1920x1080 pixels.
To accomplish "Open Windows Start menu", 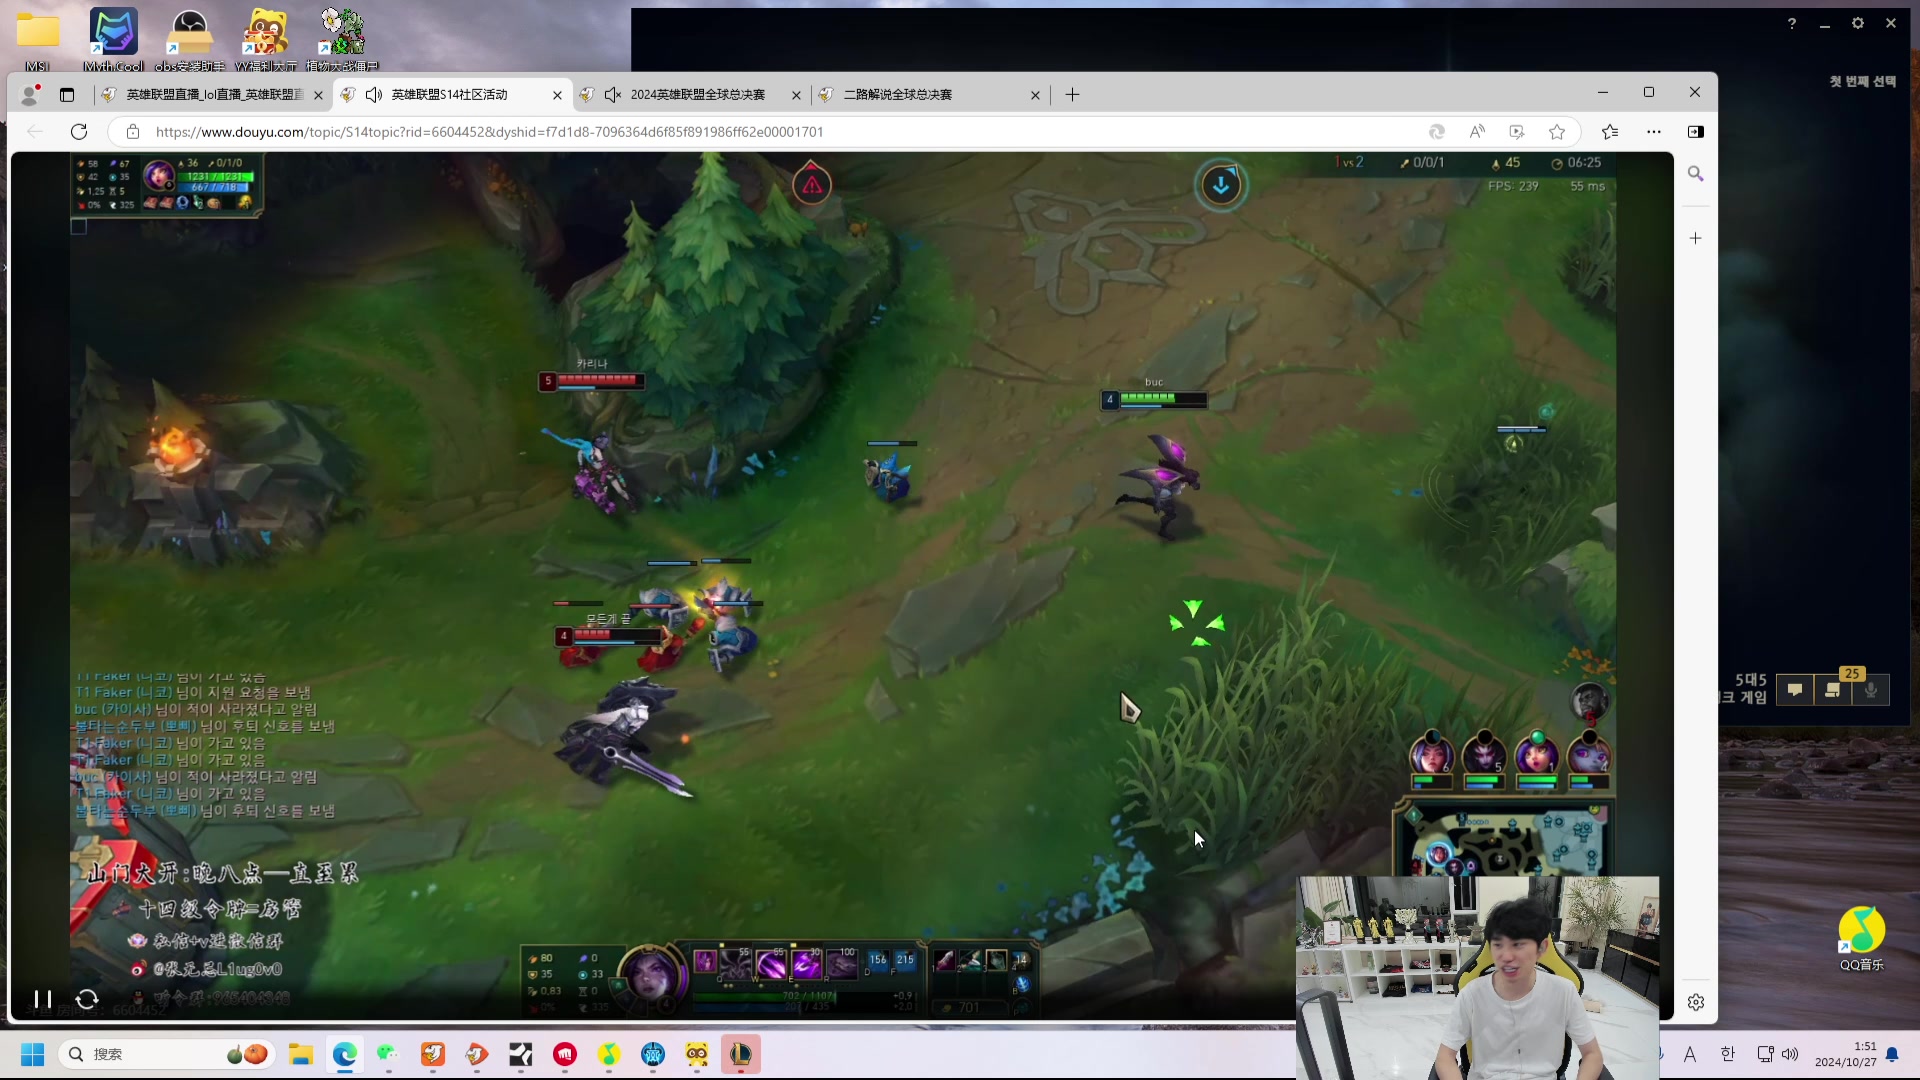I will [x=32, y=1054].
